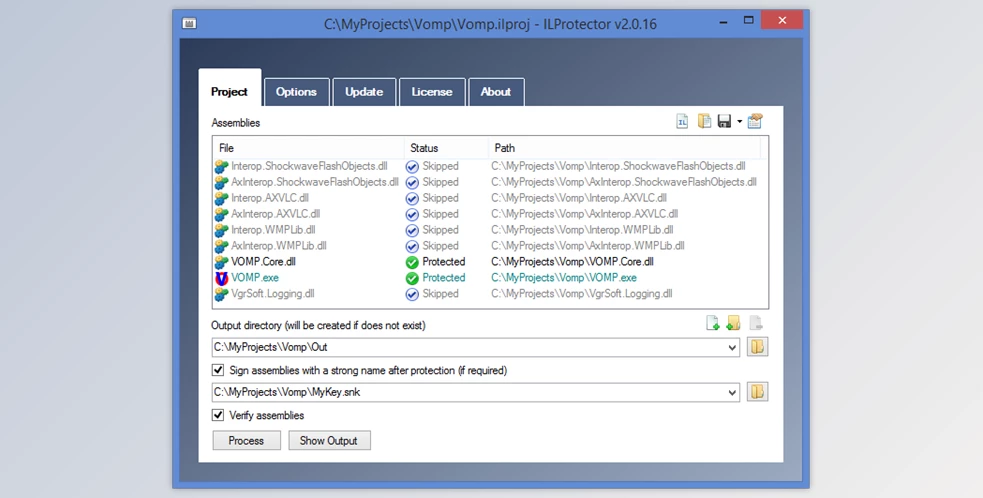Viewport: 983px width, 498px height.
Task: Select the Interop.ShockwaveFlashObjects.dll file name
Action: [309, 167]
